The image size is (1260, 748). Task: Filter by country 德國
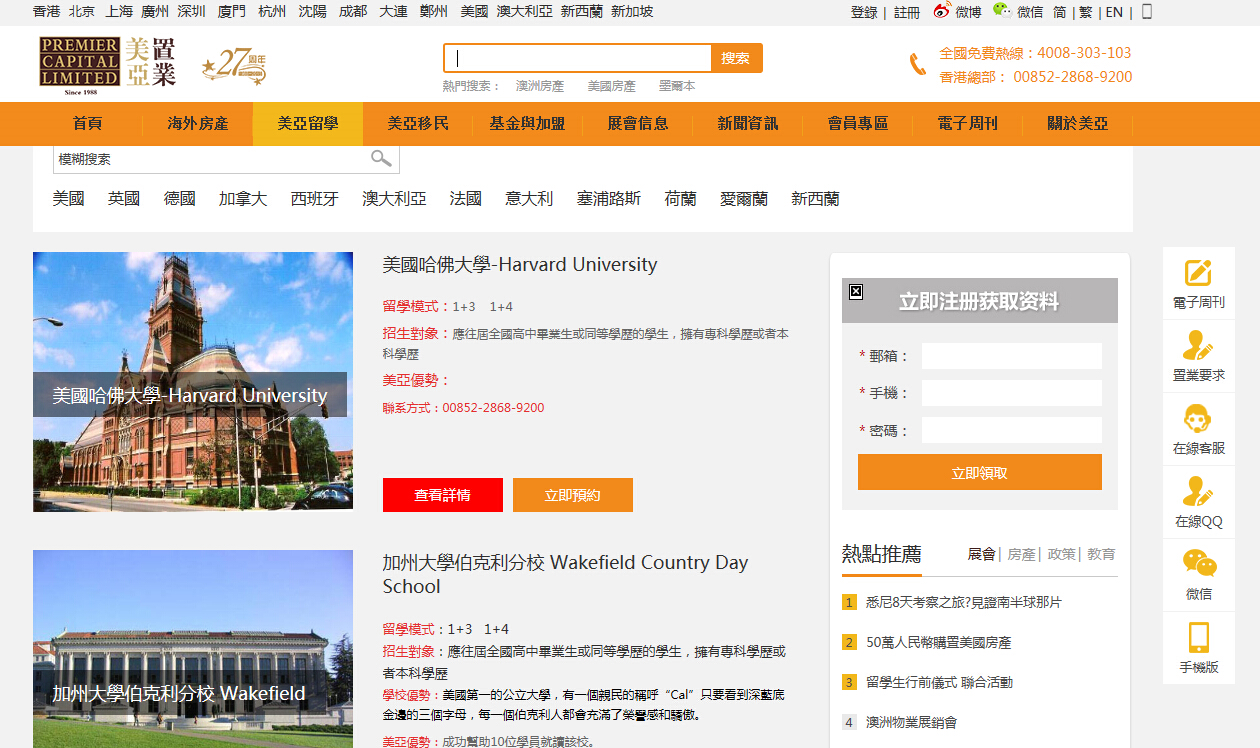(180, 199)
